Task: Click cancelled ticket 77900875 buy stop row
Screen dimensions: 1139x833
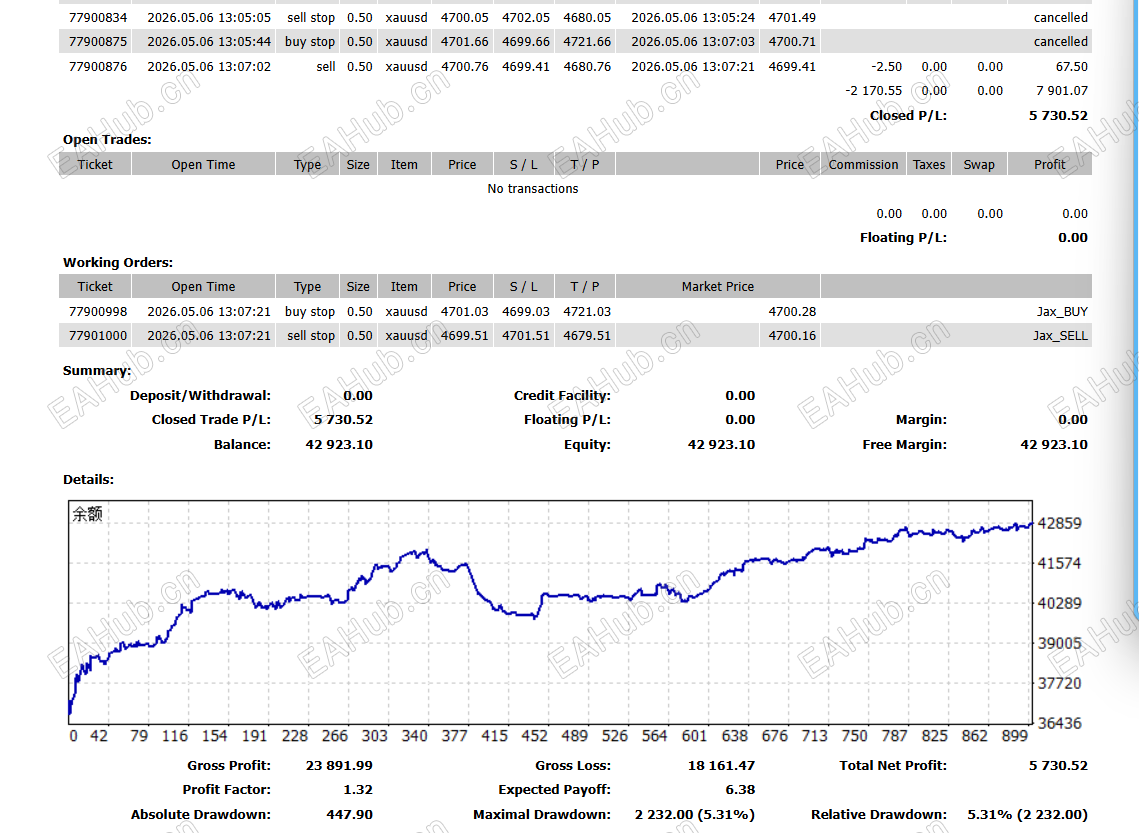Action: pos(575,41)
